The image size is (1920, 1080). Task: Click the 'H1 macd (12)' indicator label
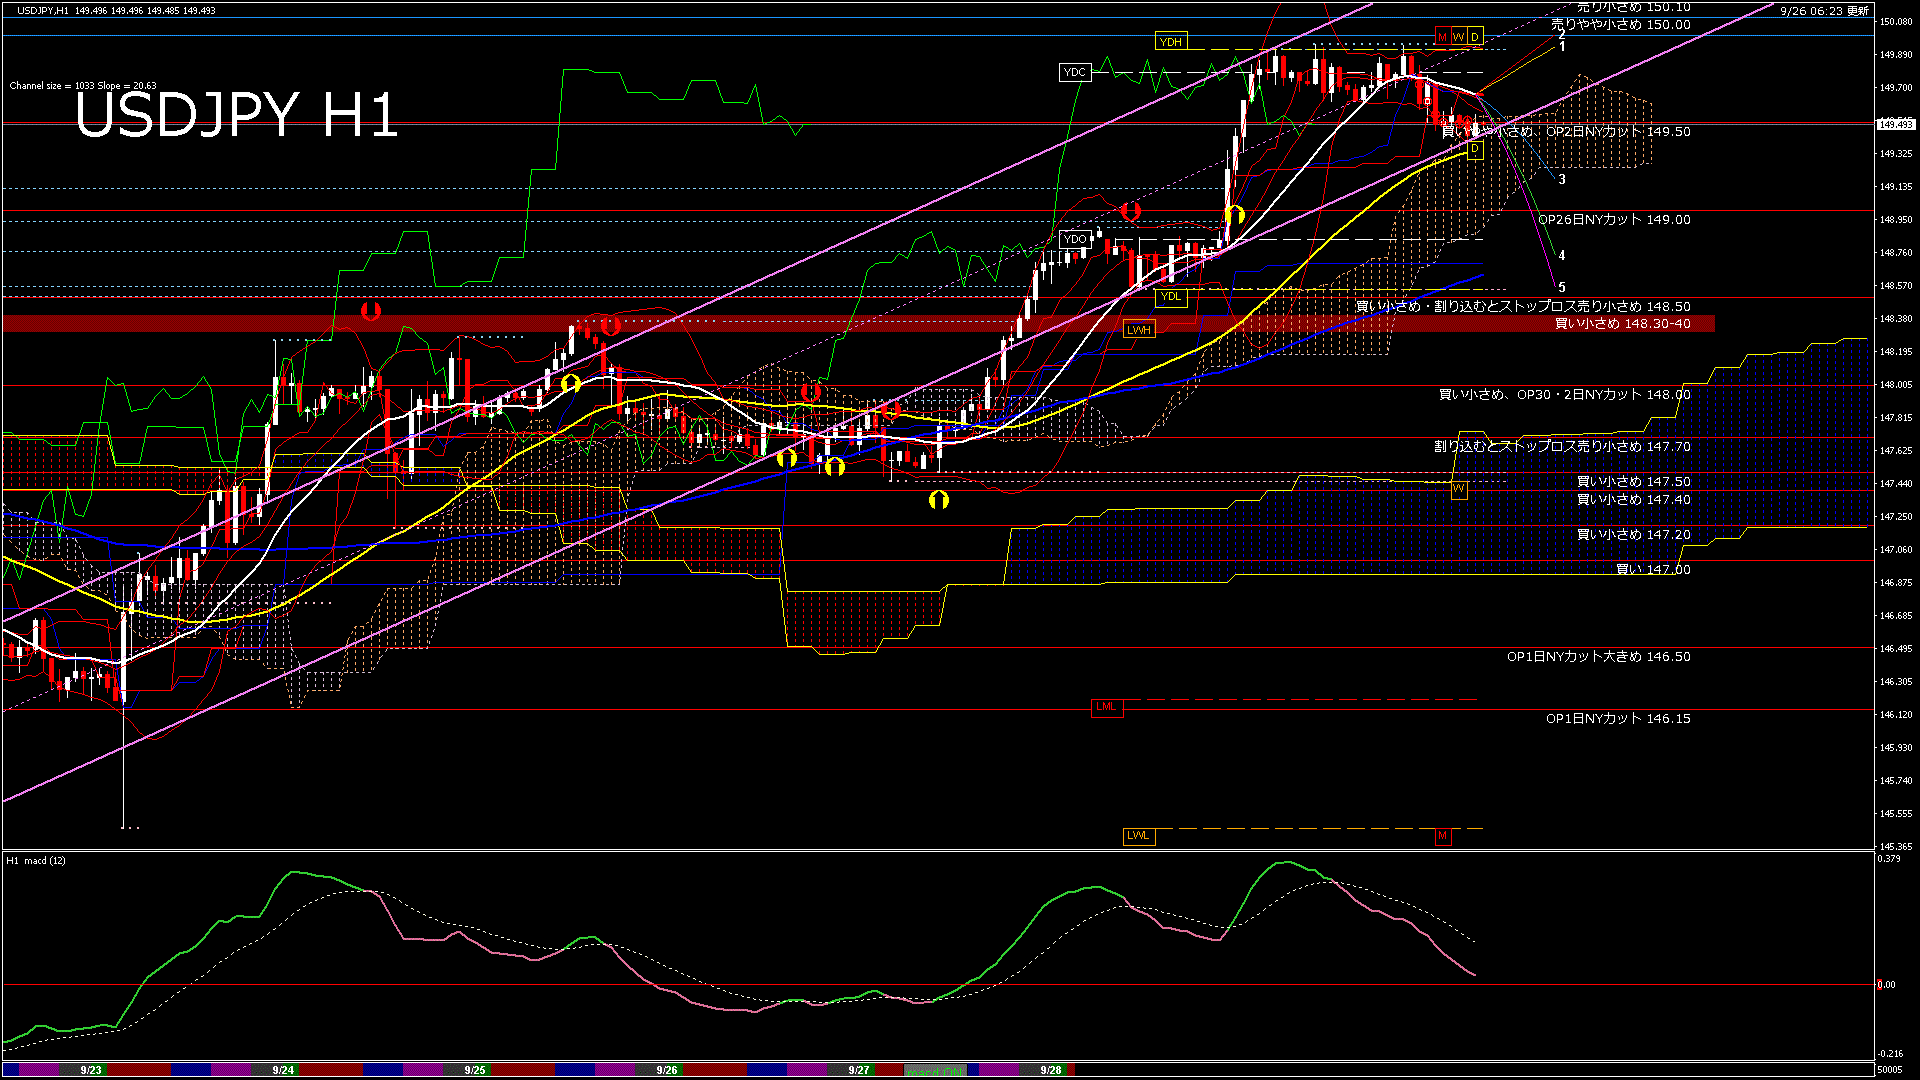[x=36, y=860]
